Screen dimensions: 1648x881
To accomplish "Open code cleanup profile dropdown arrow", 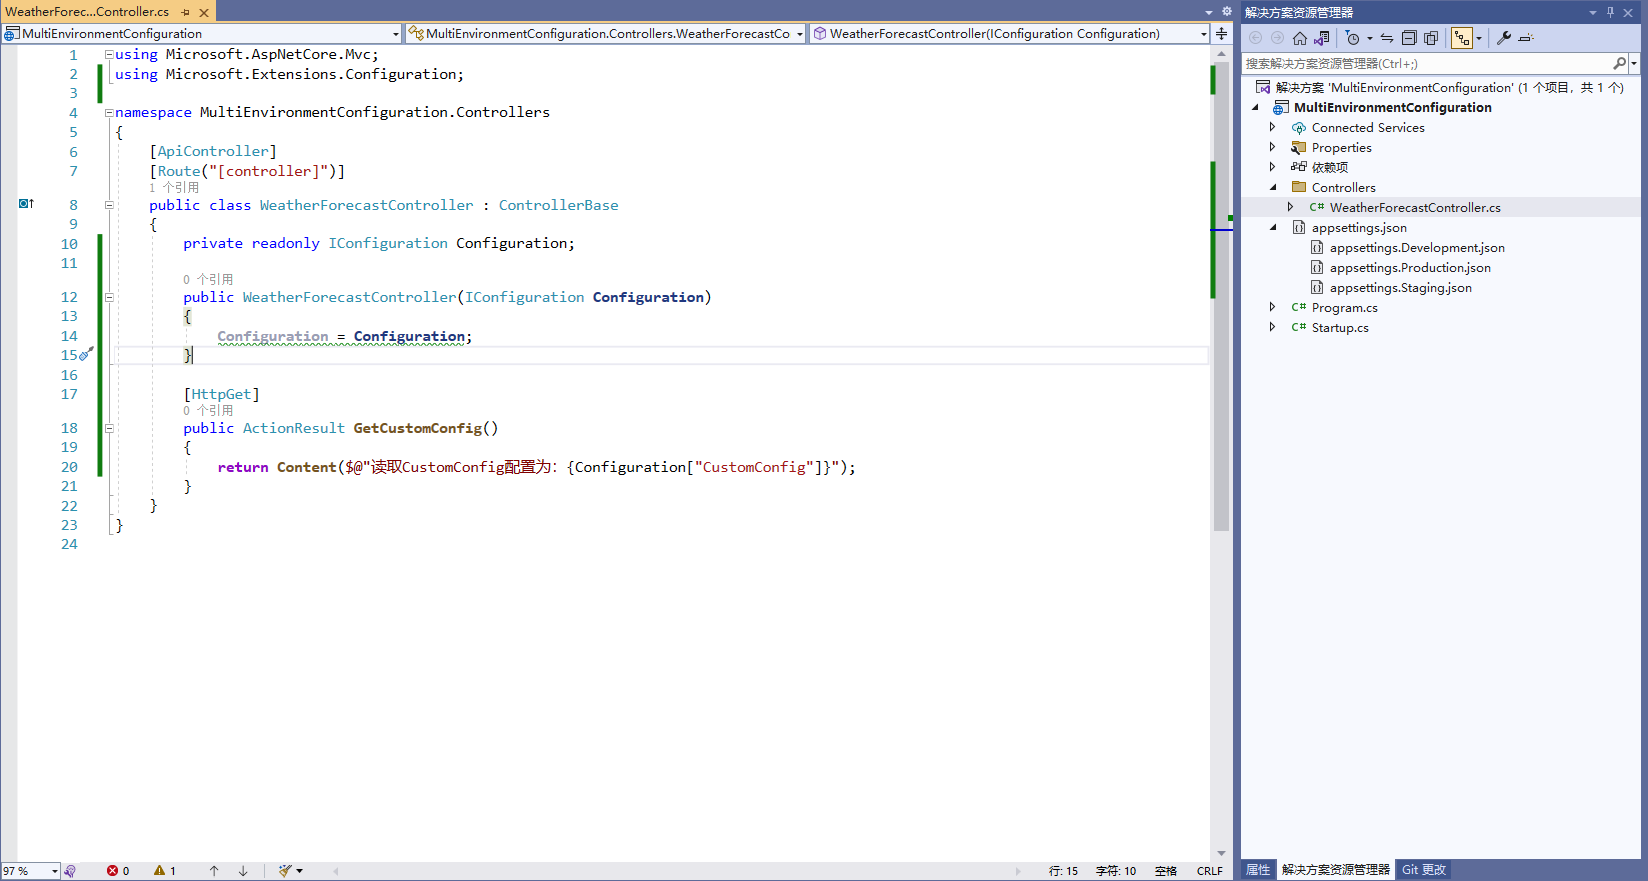I will (x=299, y=871).
